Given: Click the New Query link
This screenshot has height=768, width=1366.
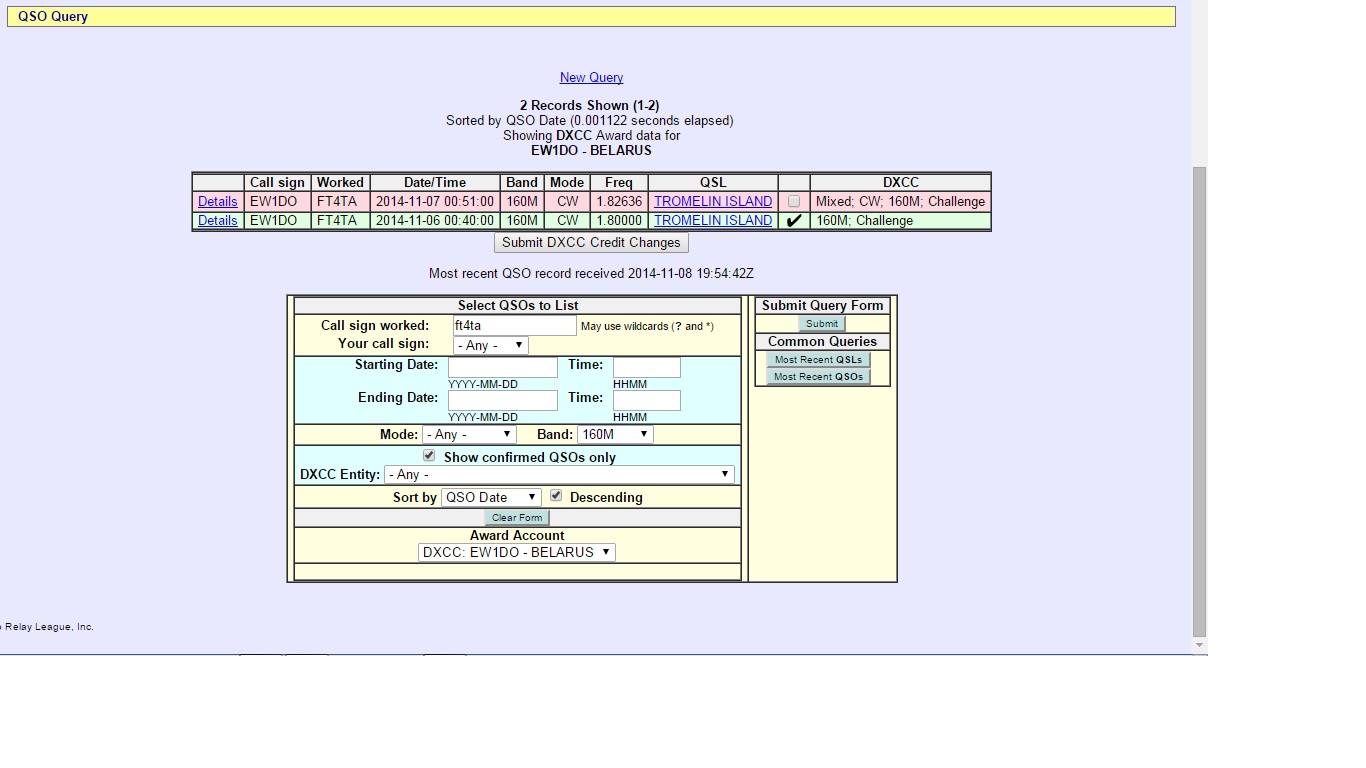Looking at the screenshot, I should pos(591,78).
